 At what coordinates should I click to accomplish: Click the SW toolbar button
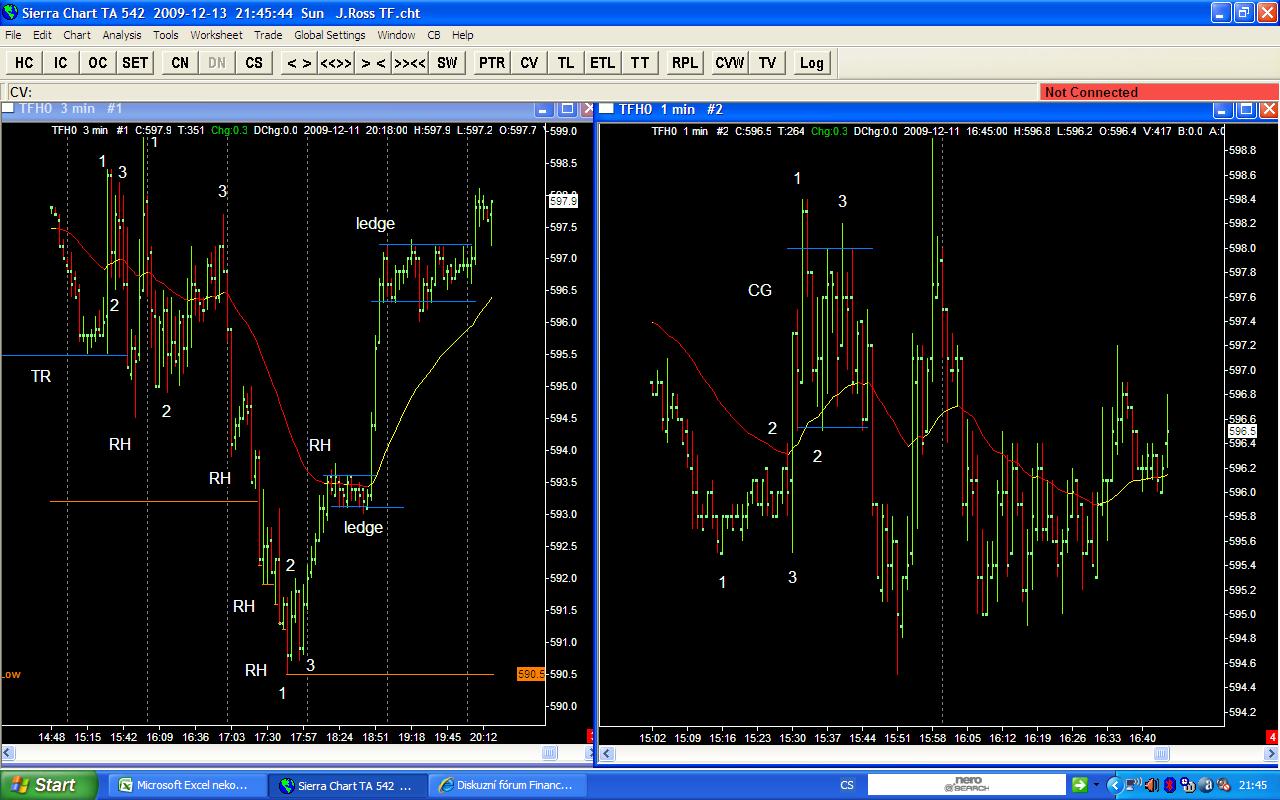coord(447,63)
